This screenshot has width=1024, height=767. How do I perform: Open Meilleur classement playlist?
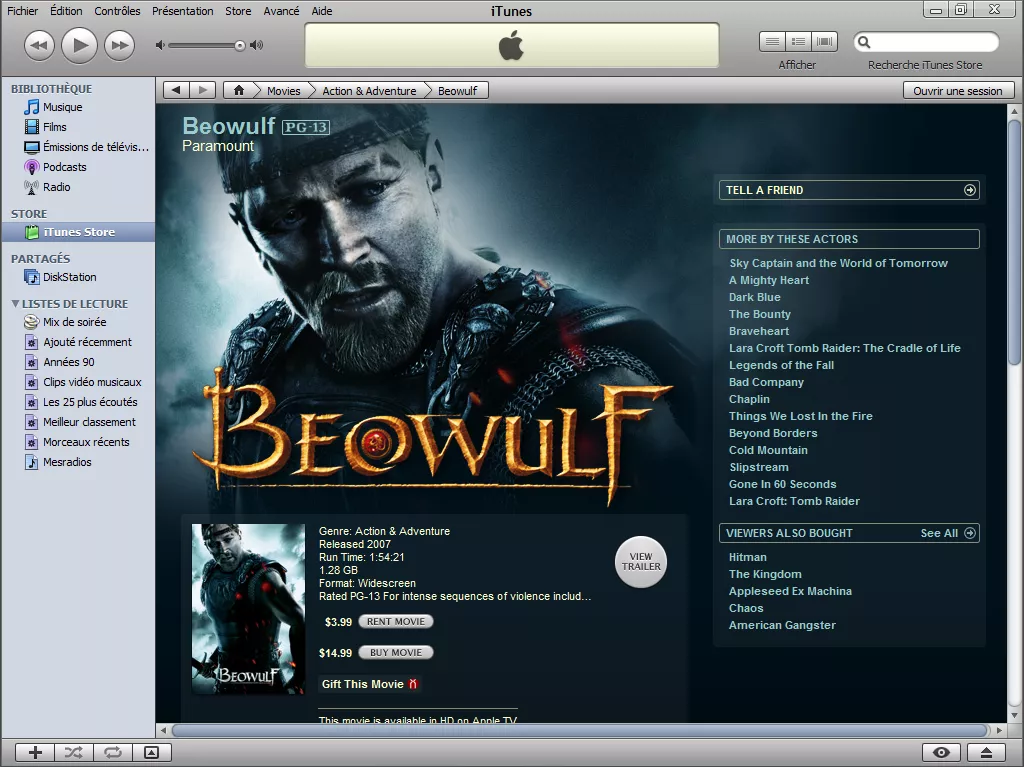pos(78,422)
